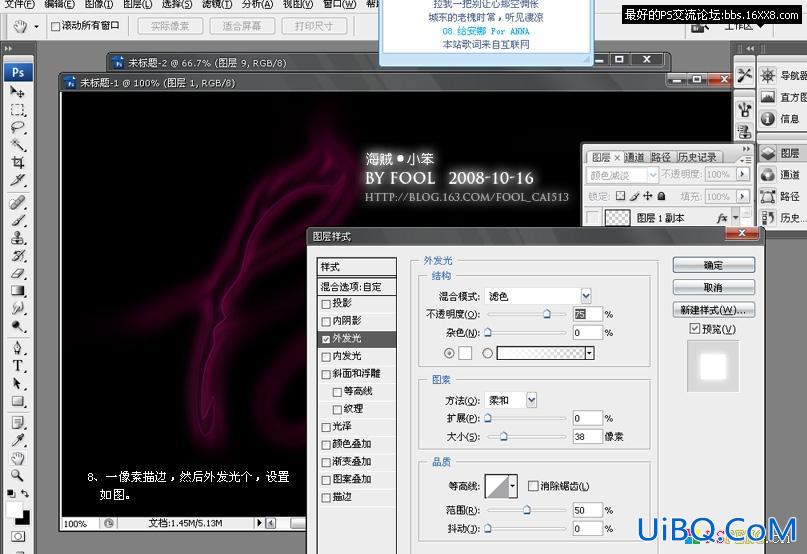The width and height of the screenshot is (807, 554).
Task: Uncheck the 外发光 outer glow style
Action: click(326, 339)
